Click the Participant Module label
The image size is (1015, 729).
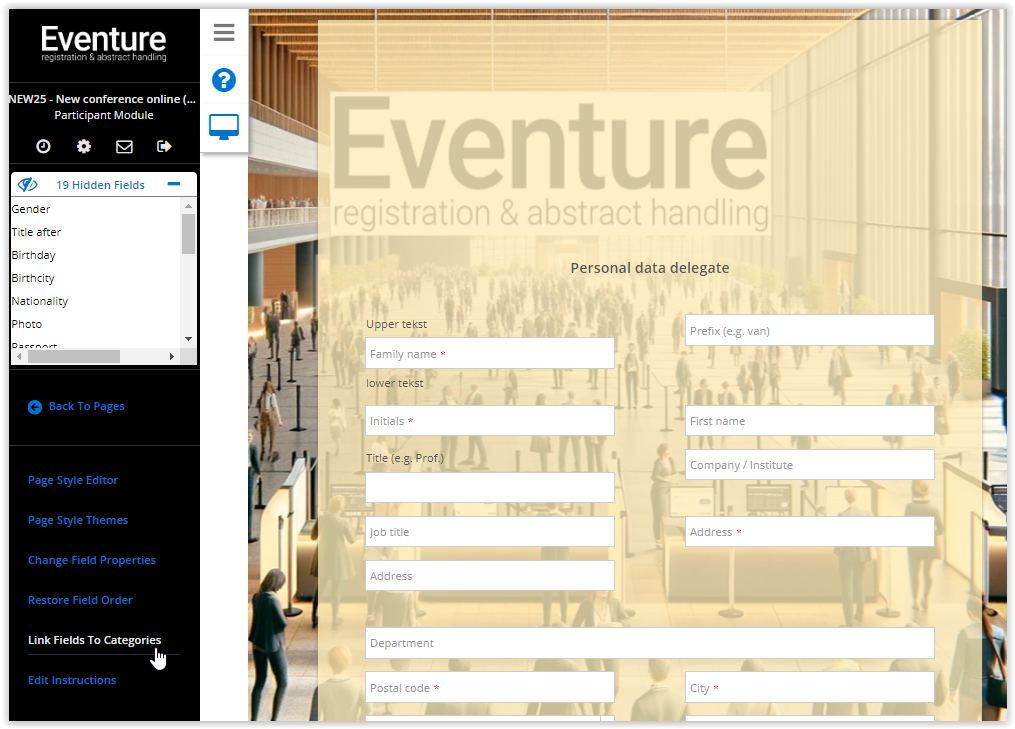pyautogui.click(x=104, y=115)
